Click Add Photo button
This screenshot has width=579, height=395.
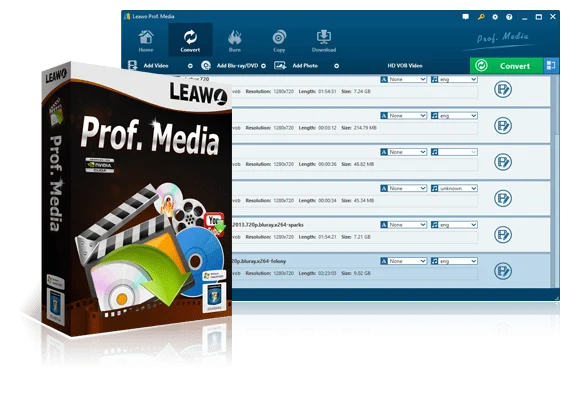(x=305, y=66)
